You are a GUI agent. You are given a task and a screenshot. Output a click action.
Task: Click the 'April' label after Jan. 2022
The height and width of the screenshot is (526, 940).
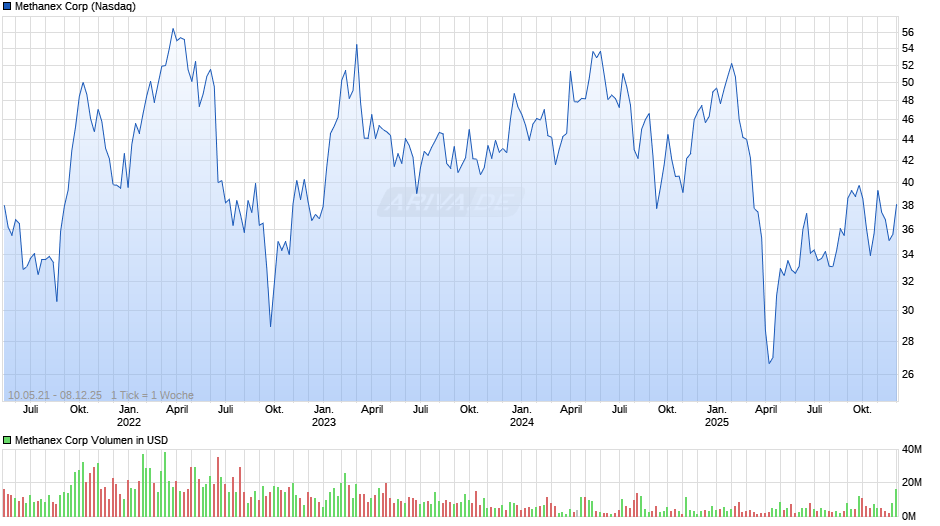[177, 410]
